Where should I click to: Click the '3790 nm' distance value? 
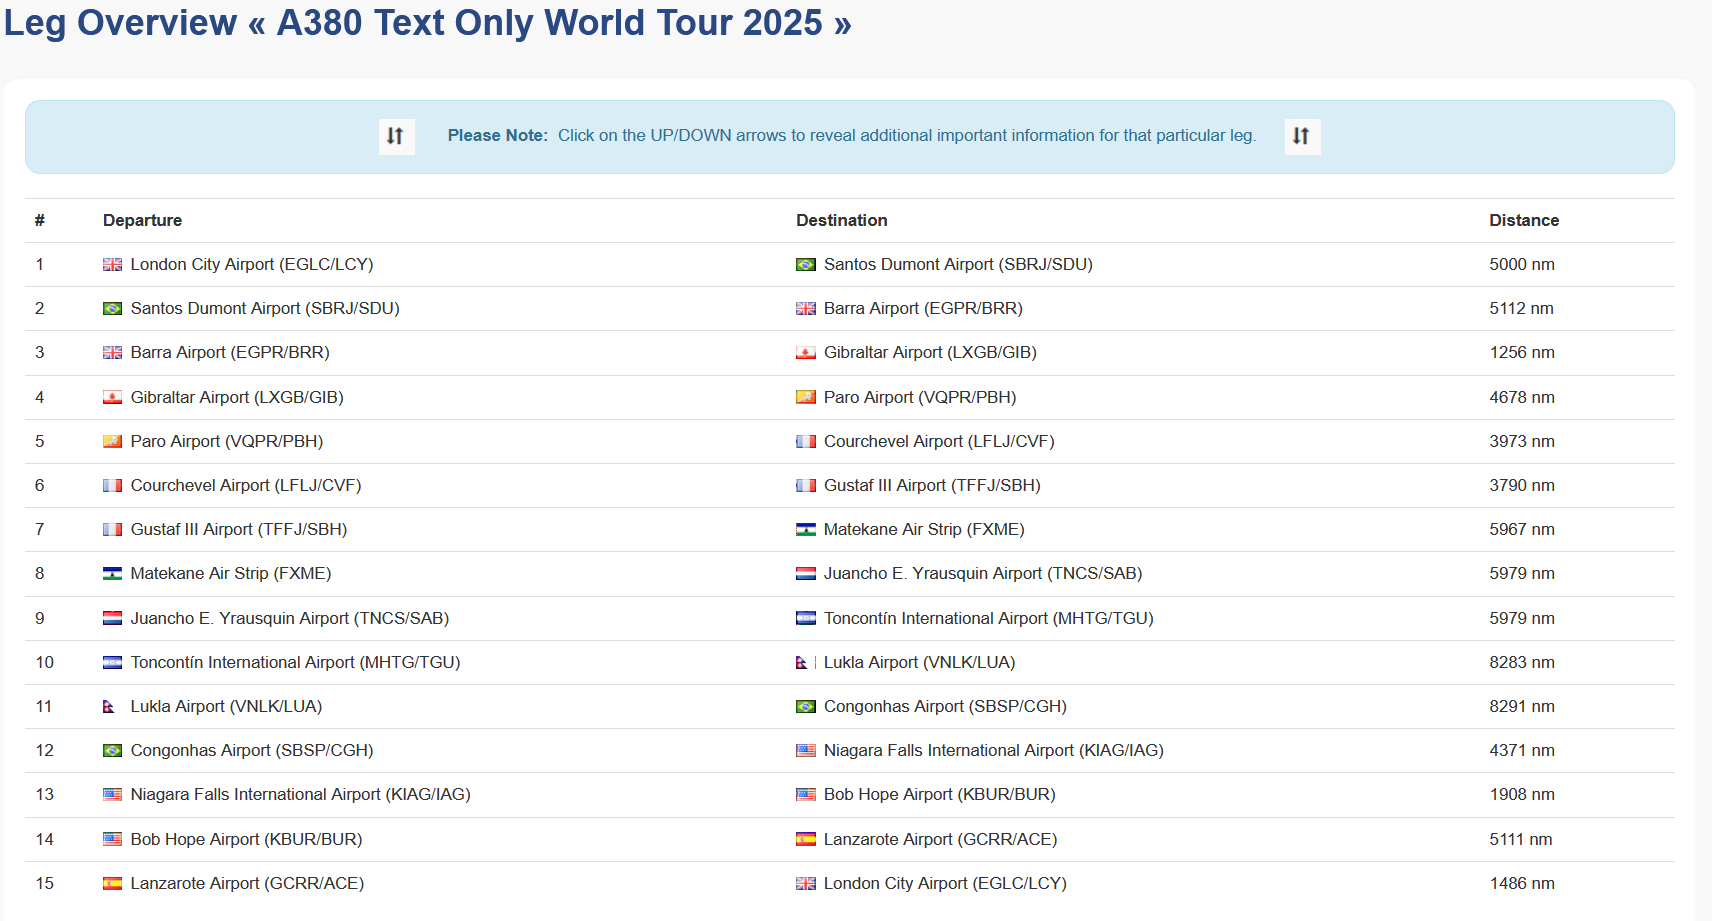[1522, 486]
